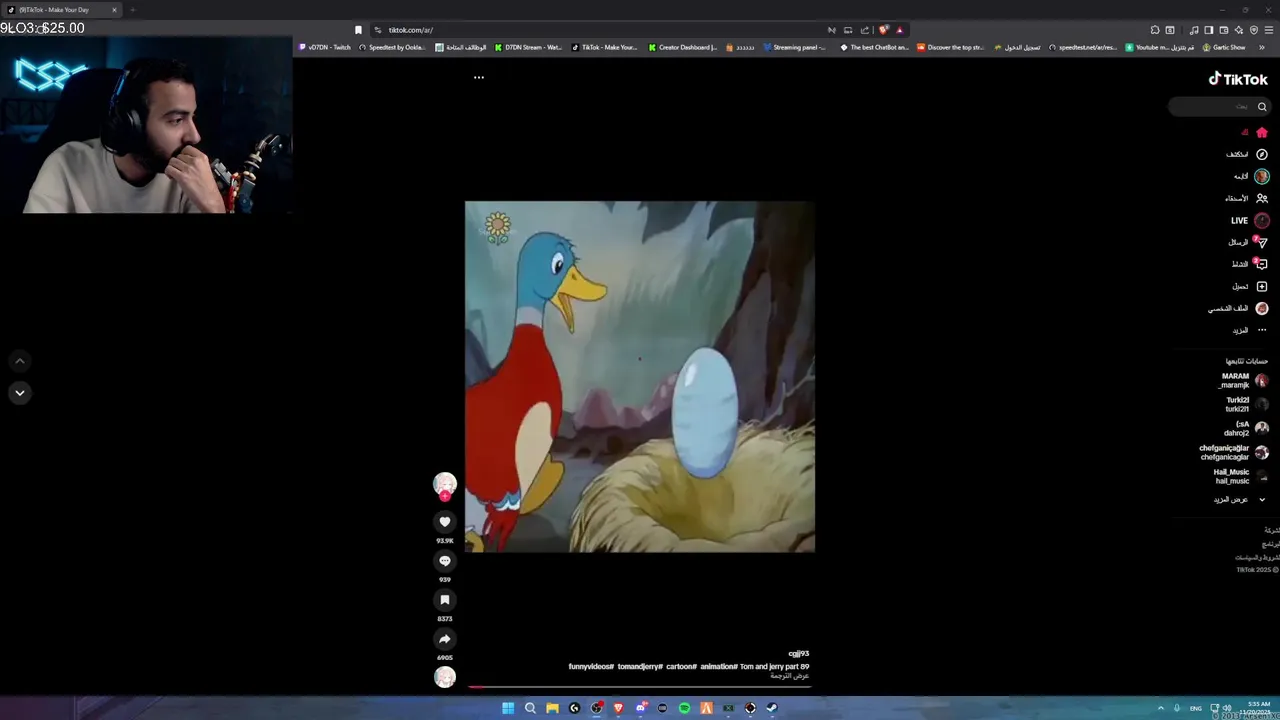Viewport: 1280px width, 720px height.
Task: Open the Gartic Show bookmark
Action: click(1224, 47)
